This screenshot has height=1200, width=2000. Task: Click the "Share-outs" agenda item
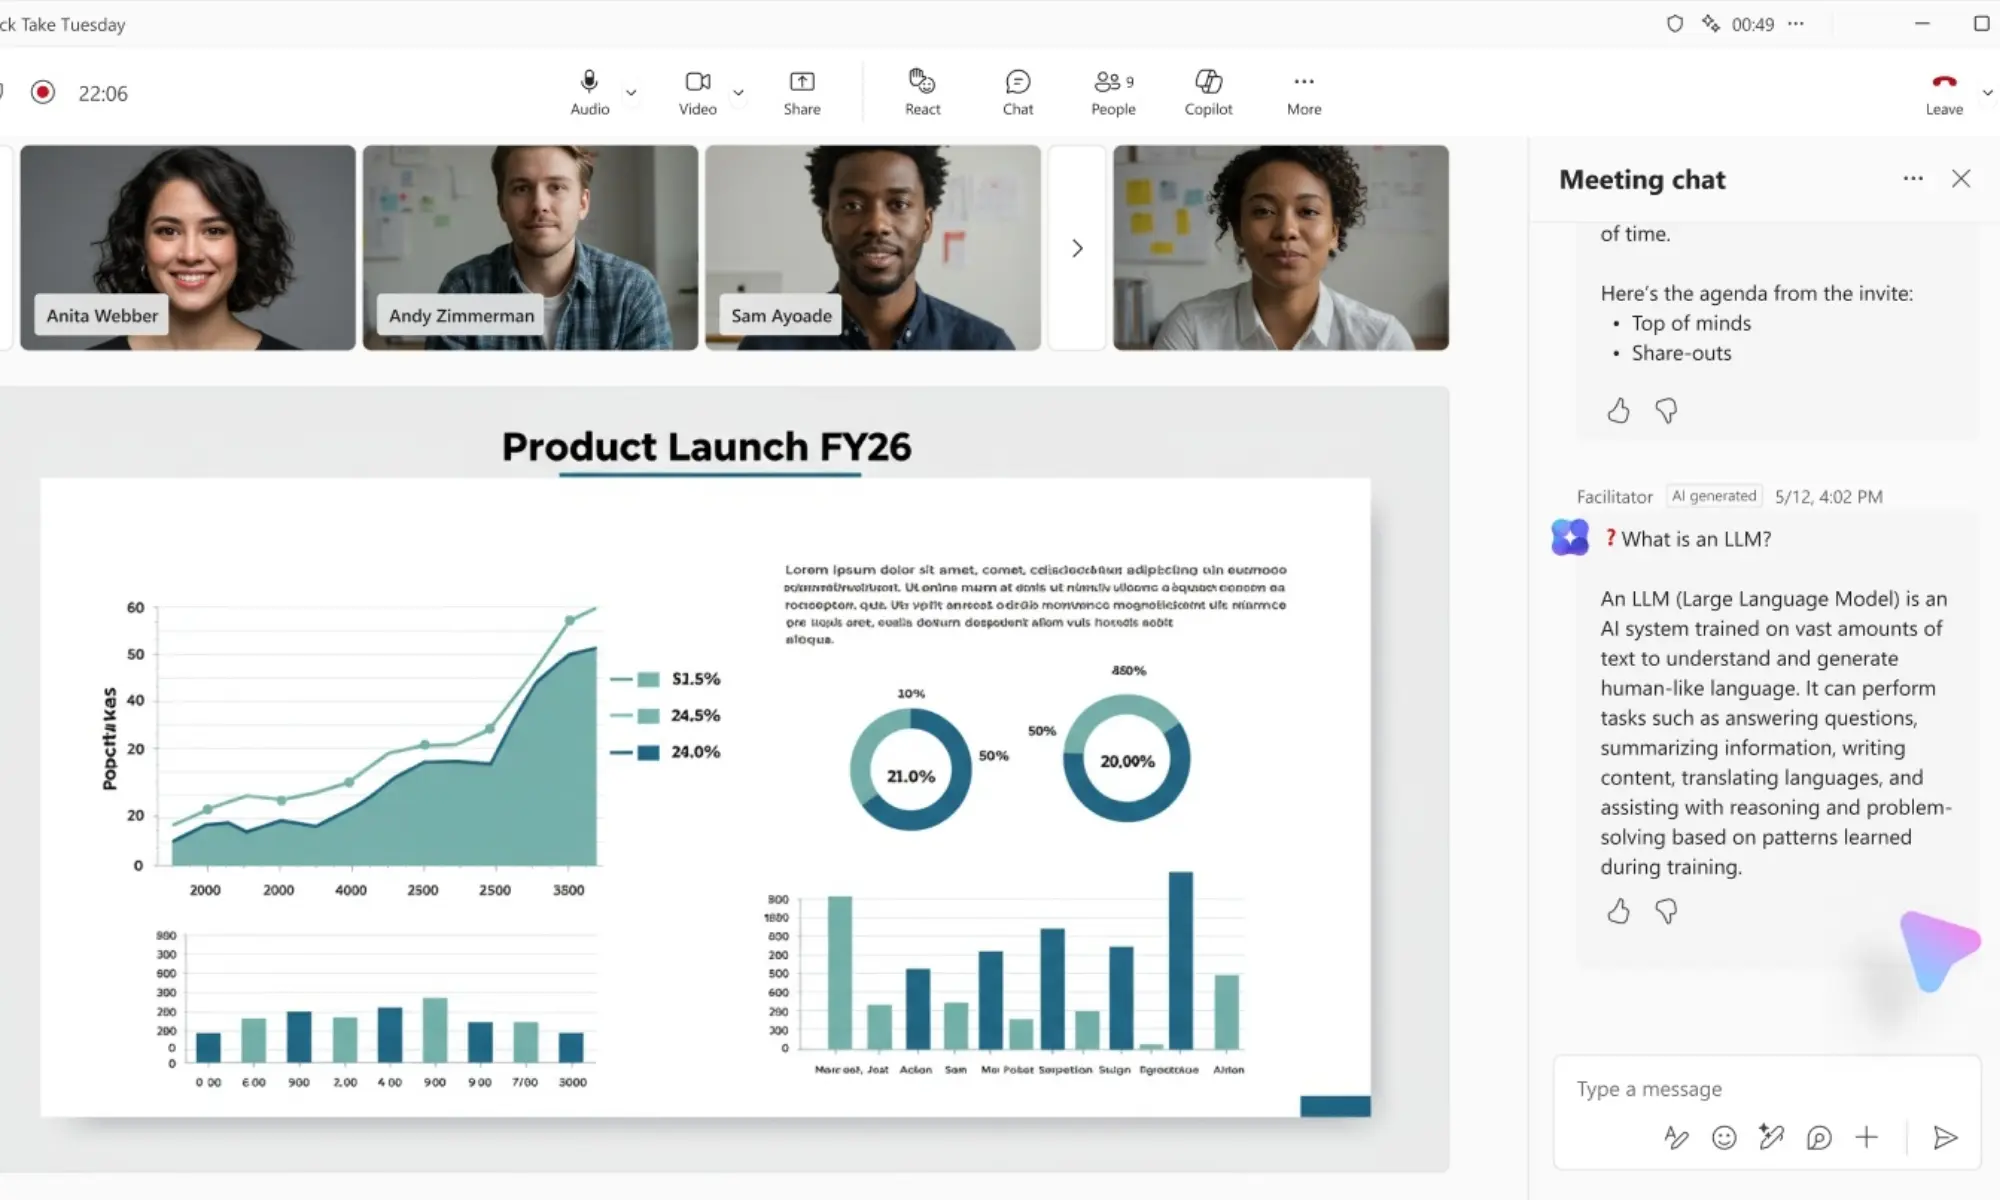pyautogui.click(x=1681, y=353)
